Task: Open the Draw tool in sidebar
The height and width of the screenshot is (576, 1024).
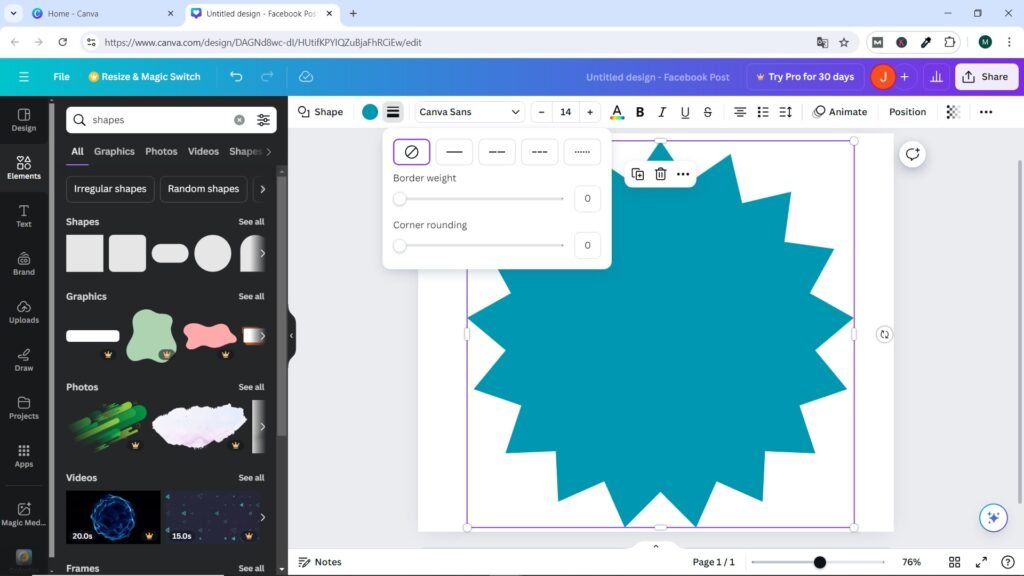Action: (24, 359)
